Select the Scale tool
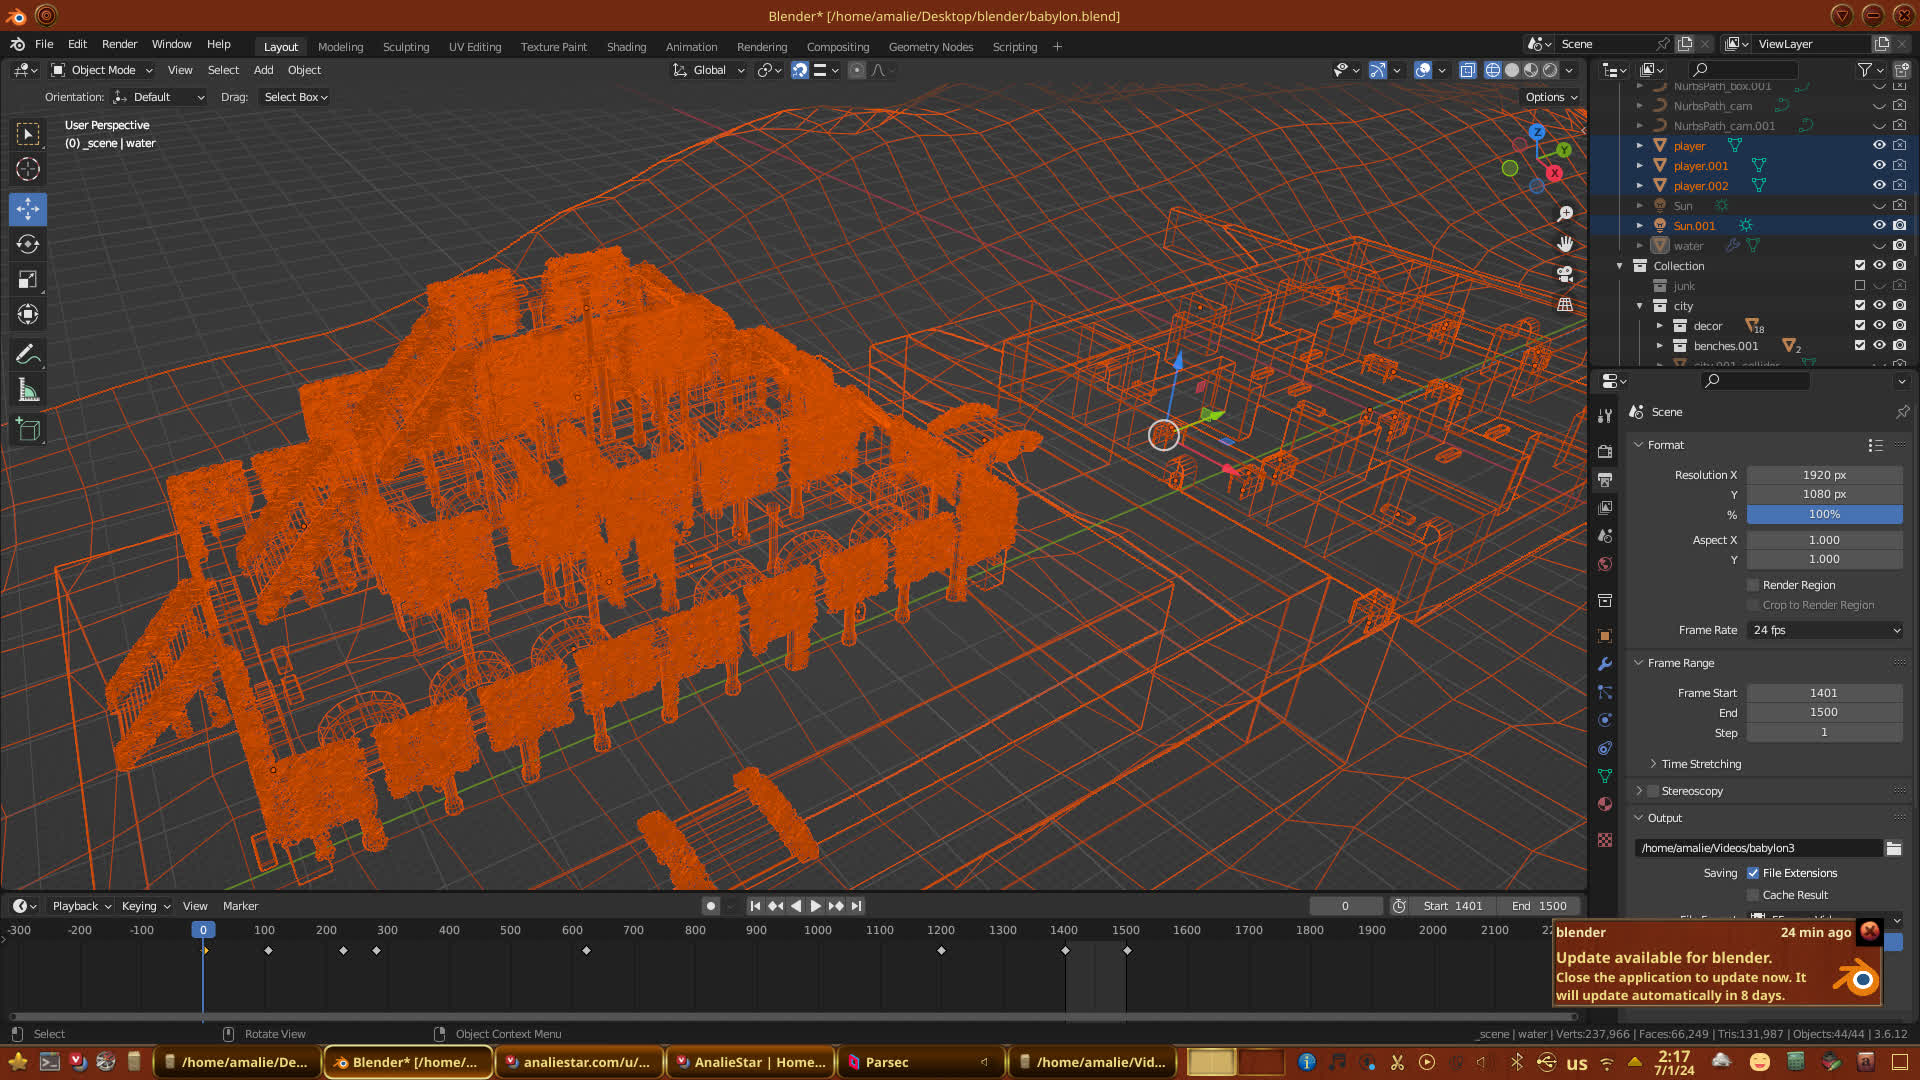This screenshot has width=1920, height=1080. [28, 279]
